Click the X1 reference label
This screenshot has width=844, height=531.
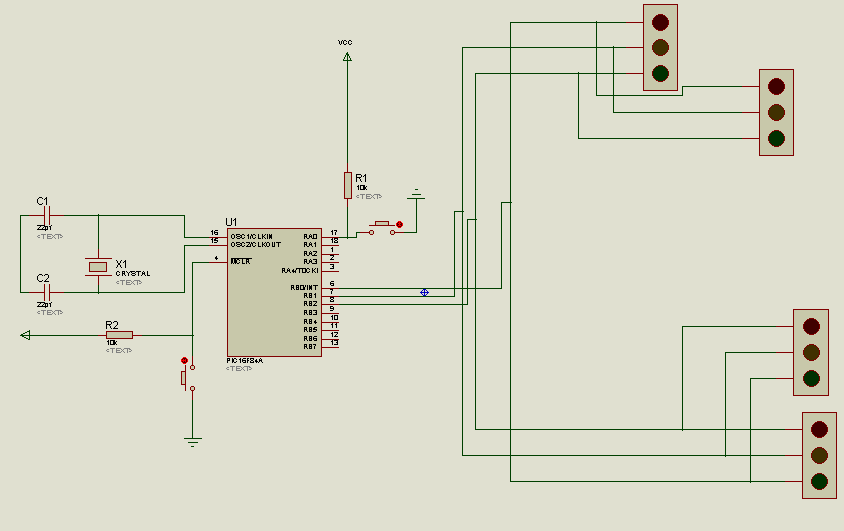point(121,264)
